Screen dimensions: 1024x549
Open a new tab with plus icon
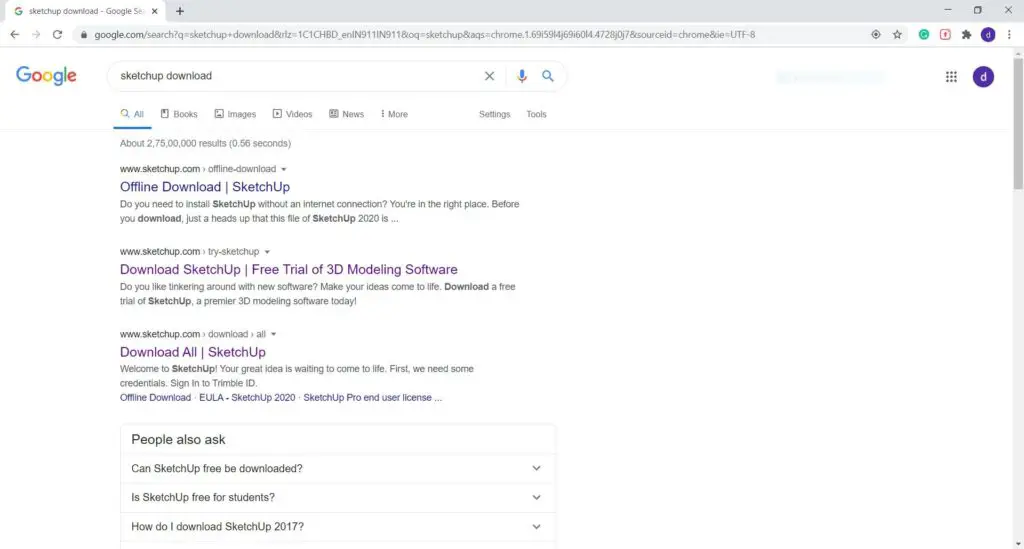point(180,11)
